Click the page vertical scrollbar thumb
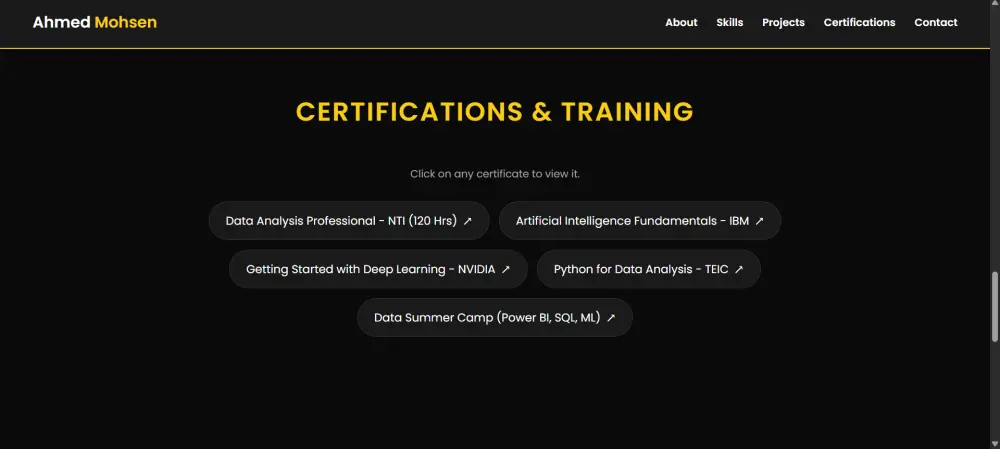The height and width of the screenshot is (449, 1000). (x=995, y=307)
